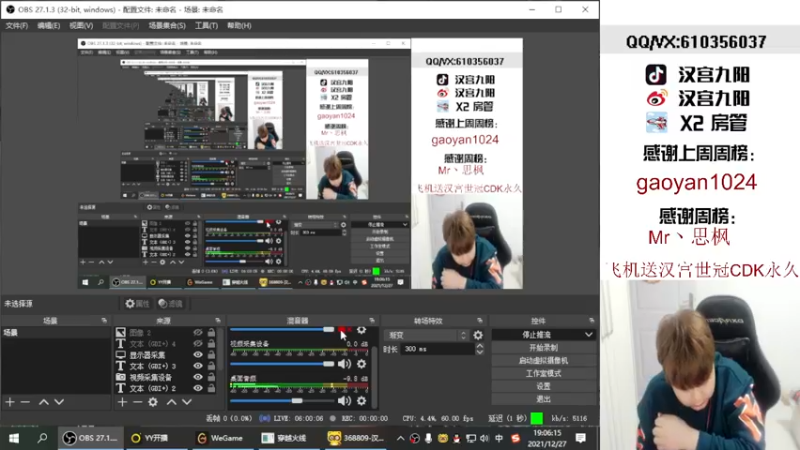The image size is (800, 450).
Task: Remove source with minus icon in 来源 panel
Action: 137,402
